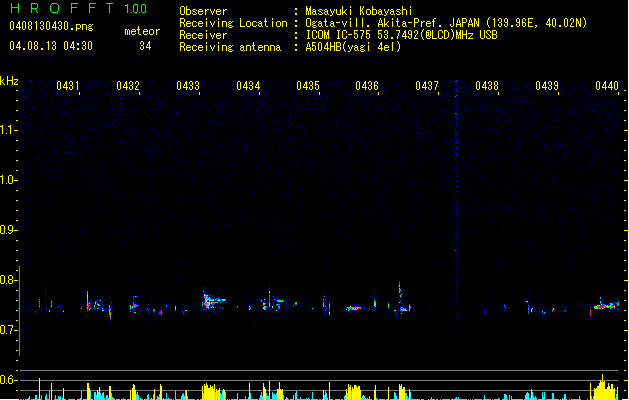Click the Receiving Location label
Screen dimensions: 629x400
point(233,23)
